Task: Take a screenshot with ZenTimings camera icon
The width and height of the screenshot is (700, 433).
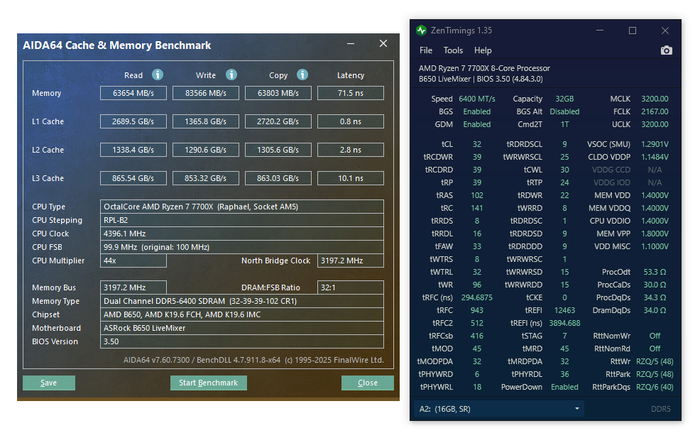Action: pos(666,51)
